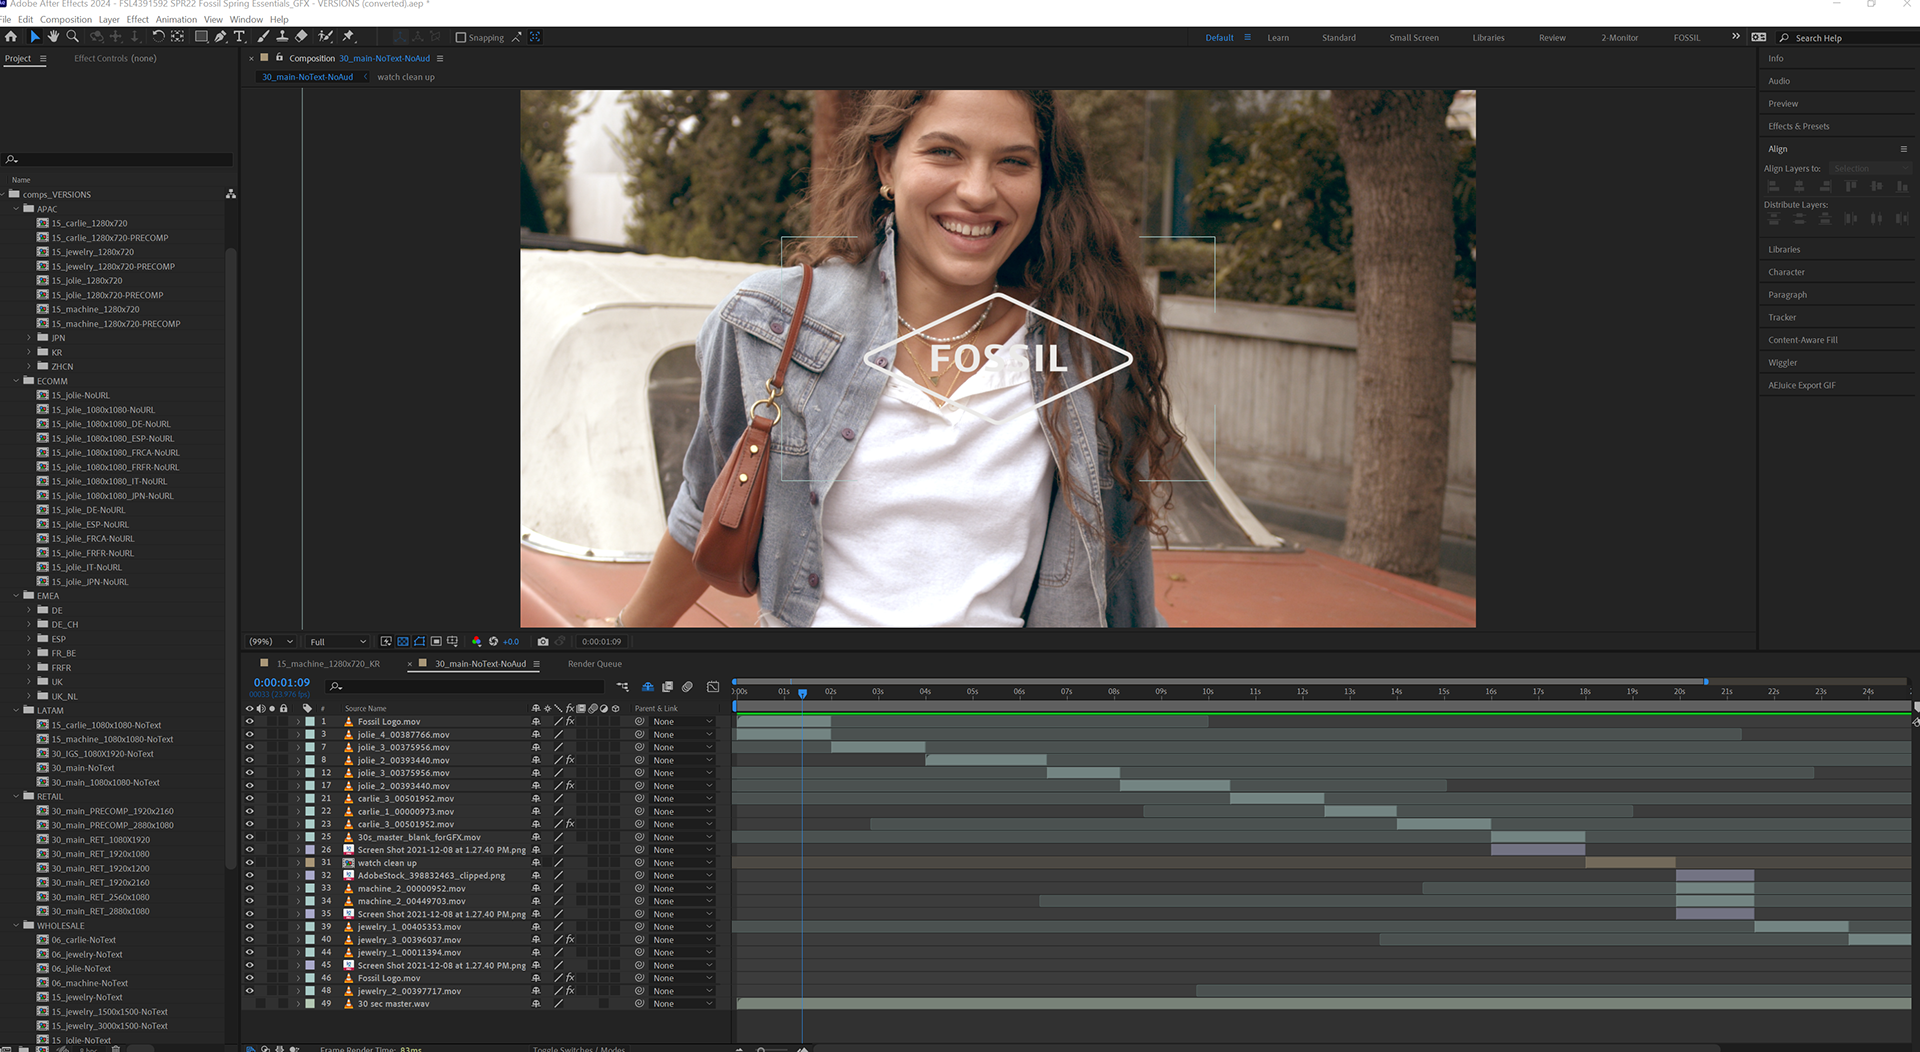Select the Clone Stamp tool
1920x1052 pixels.
pos(282,37)
